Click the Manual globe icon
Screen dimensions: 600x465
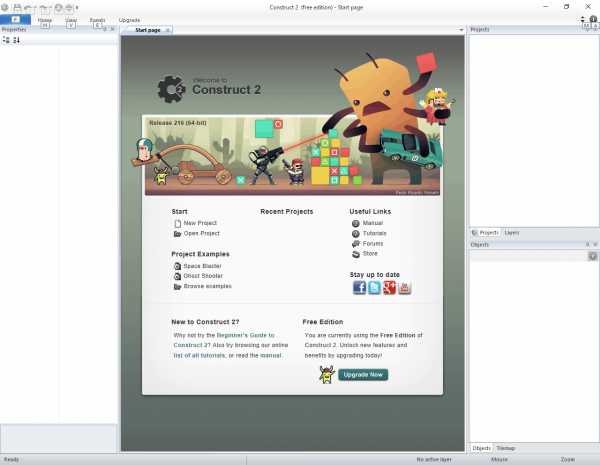coord(355,223)
